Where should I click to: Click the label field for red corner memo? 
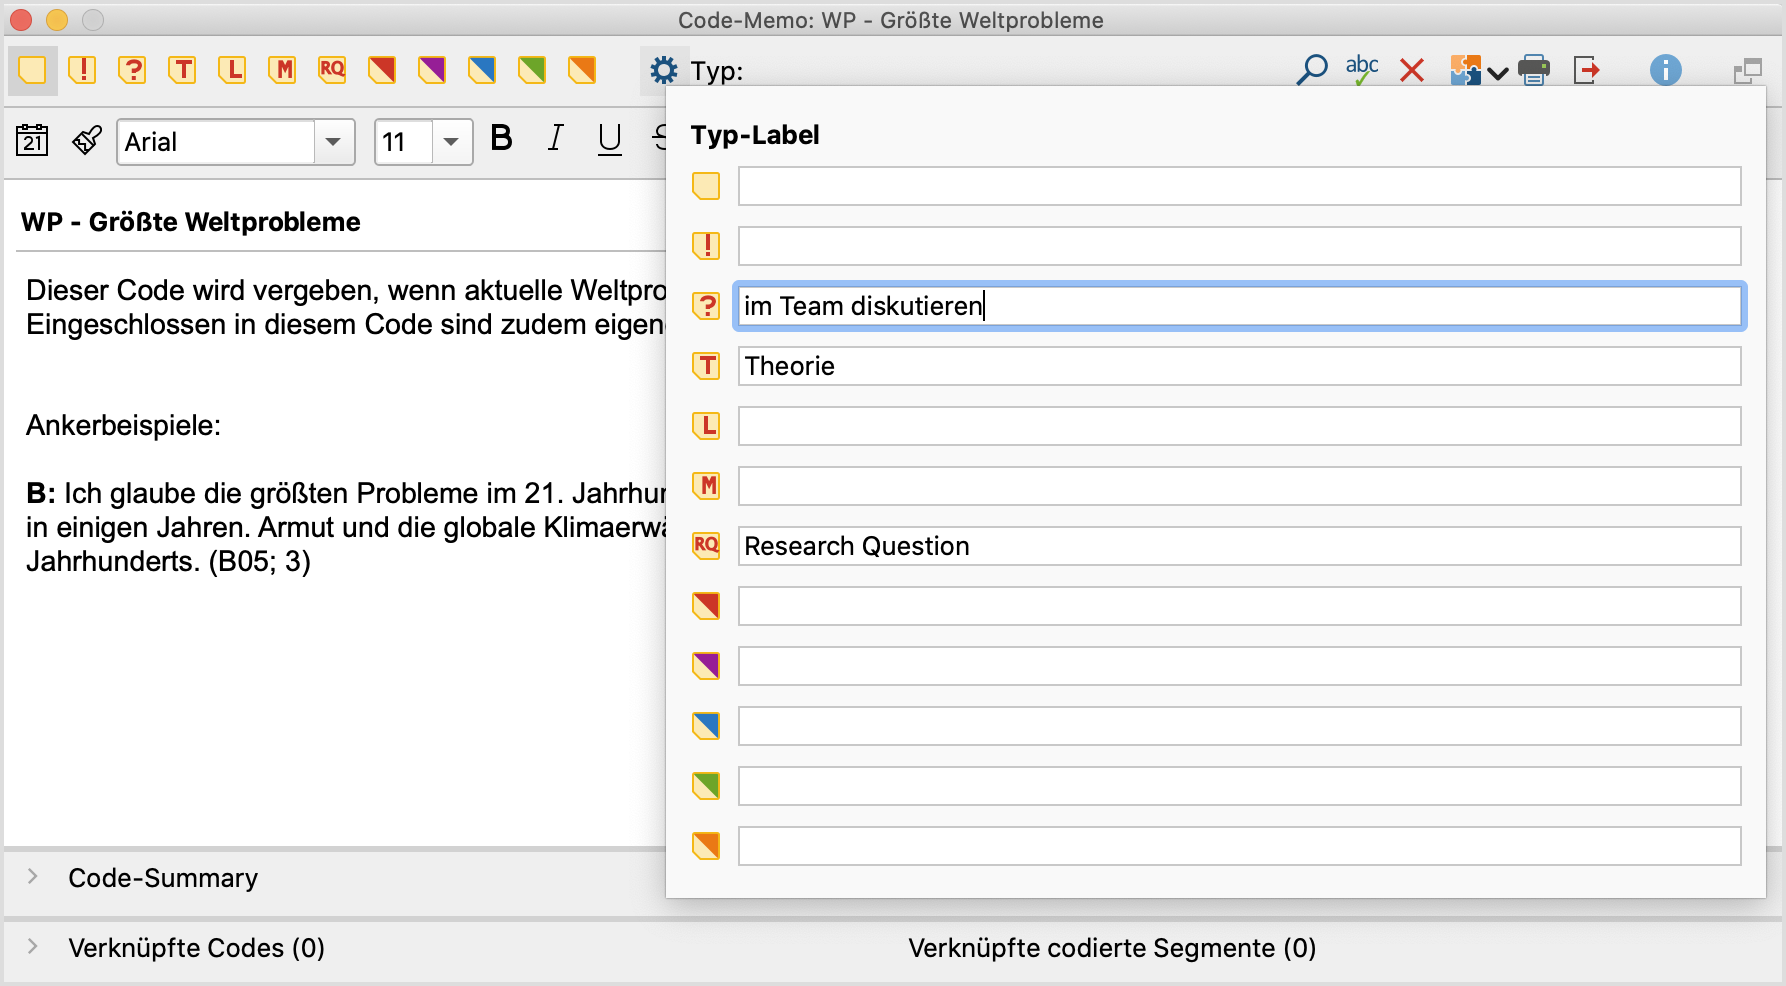click(x=1240, y=606)
